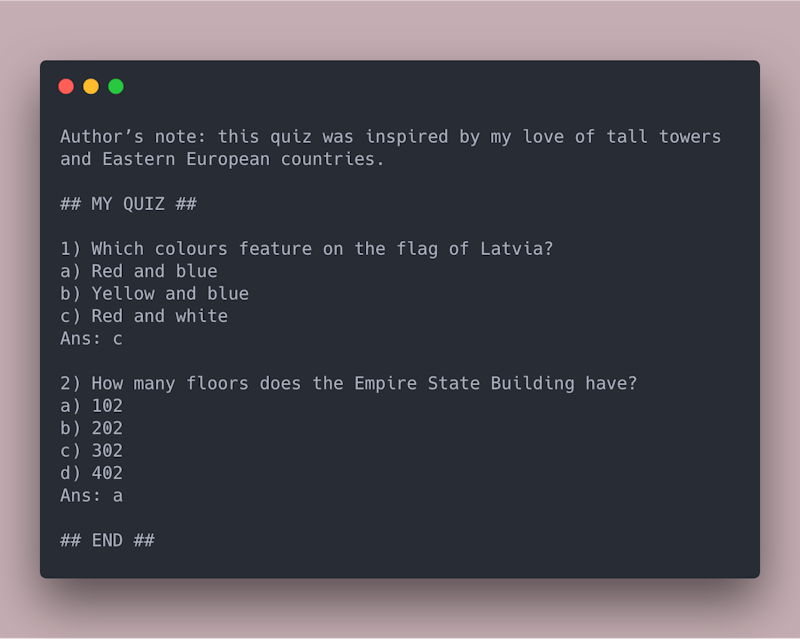Click answer option "b) 202"

pyautogui.click(x=92, y=428)
